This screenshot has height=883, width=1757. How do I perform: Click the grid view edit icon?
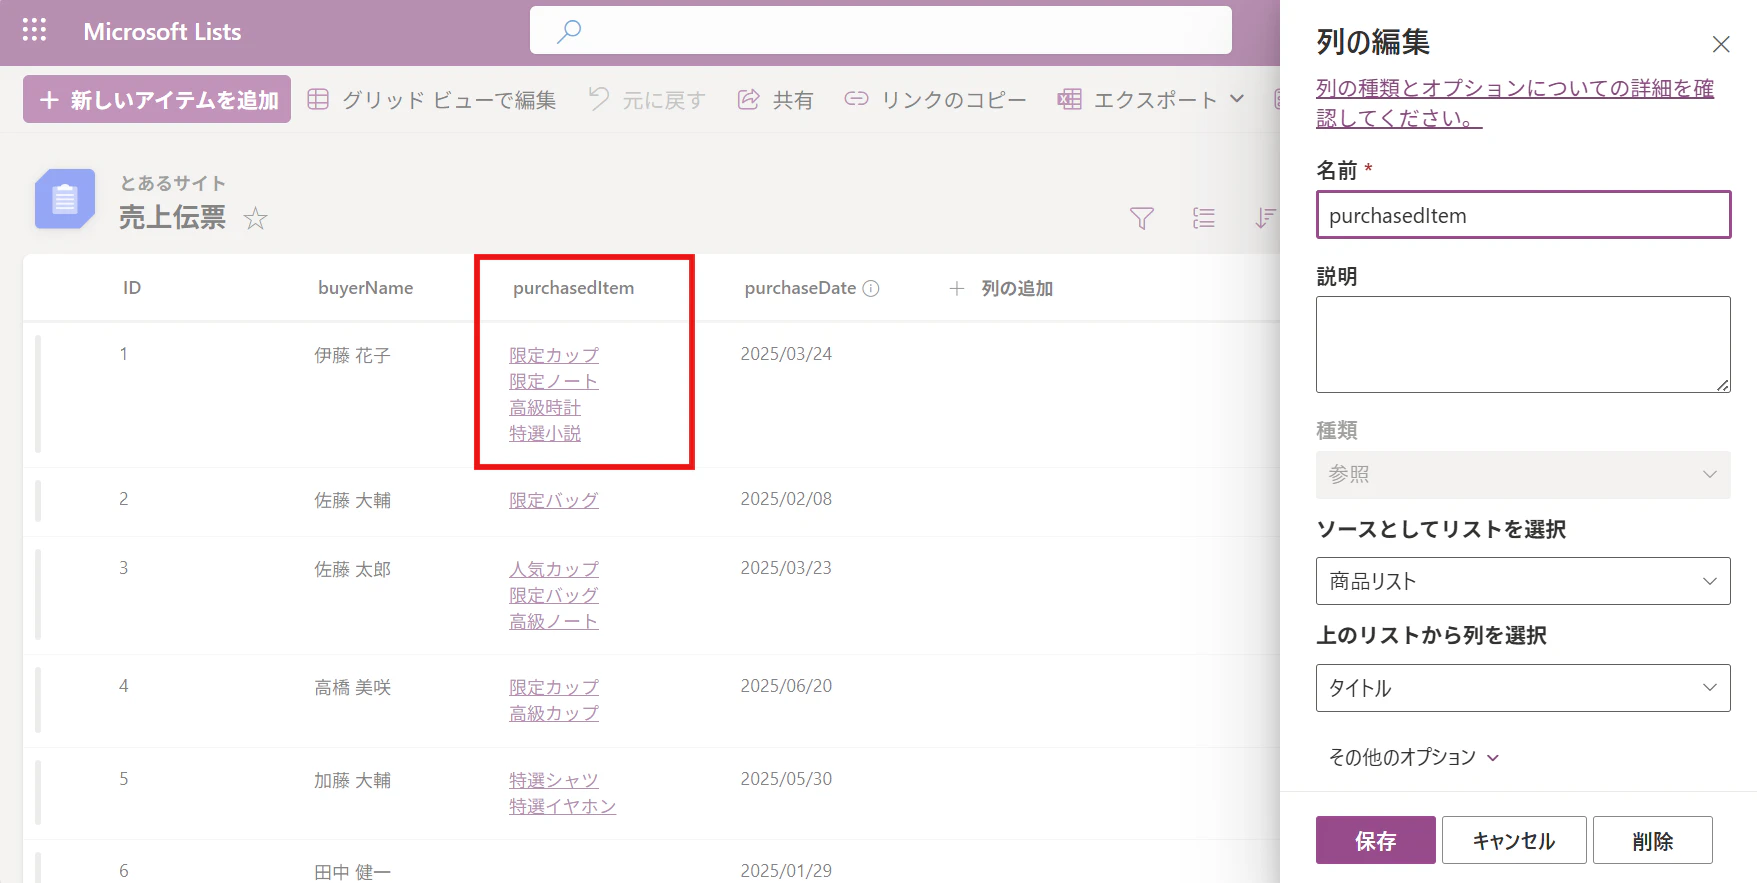(318, 99)
